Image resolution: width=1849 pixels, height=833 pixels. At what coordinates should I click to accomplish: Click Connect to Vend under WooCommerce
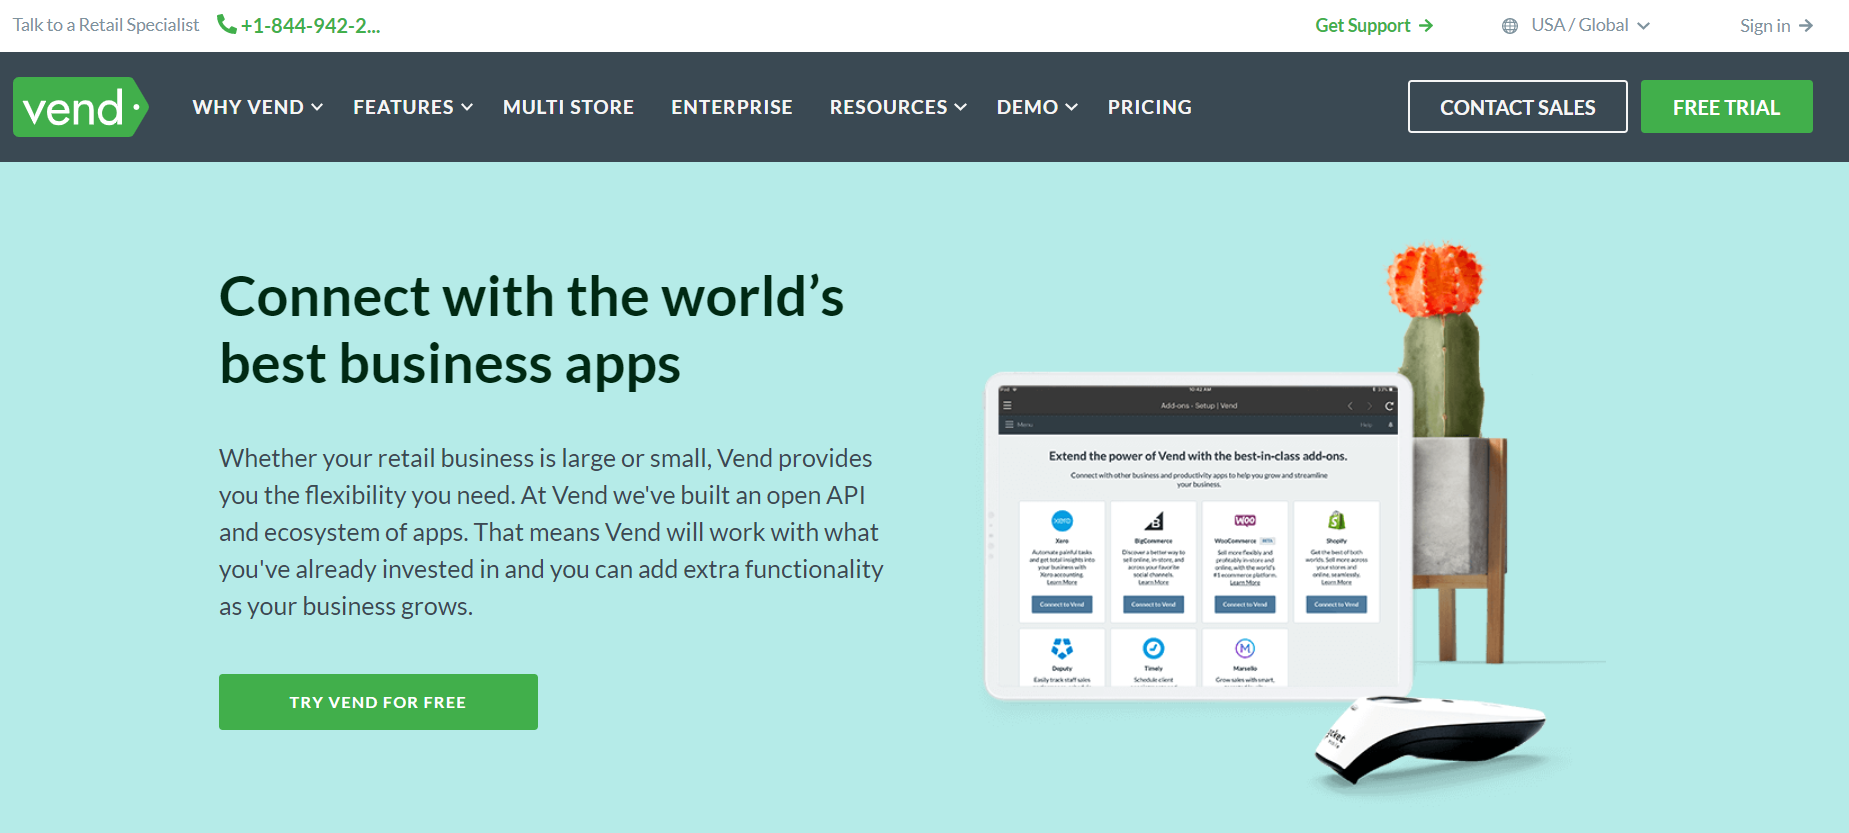[x=1245, y=605]
